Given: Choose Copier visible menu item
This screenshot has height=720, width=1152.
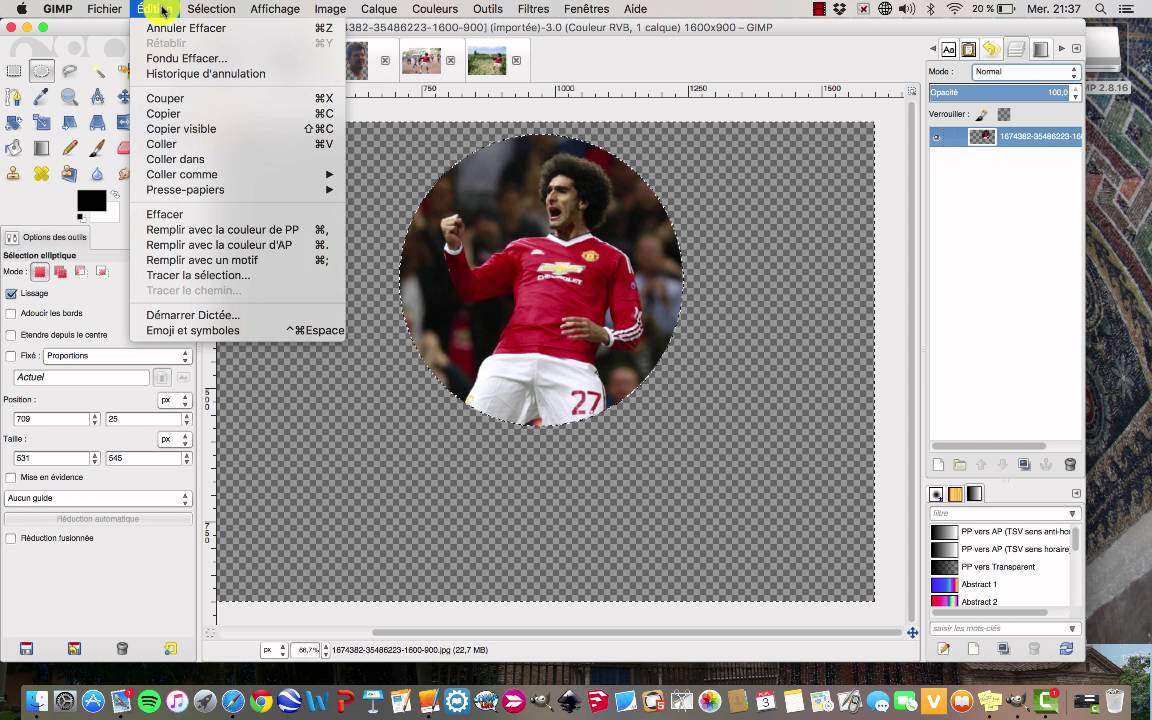Looking at the screenshot, I should coord(237,129).
